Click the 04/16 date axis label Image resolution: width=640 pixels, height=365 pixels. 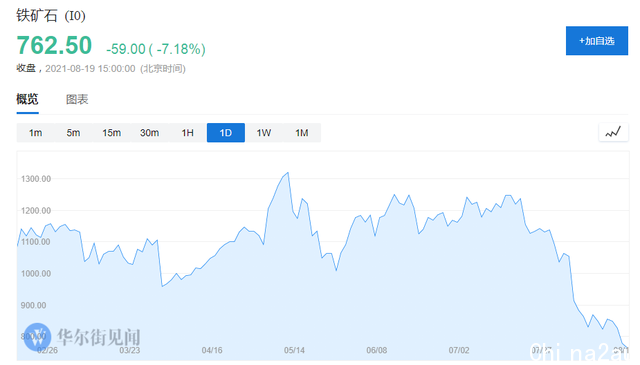pyautogui.click(x=212, y=350)
